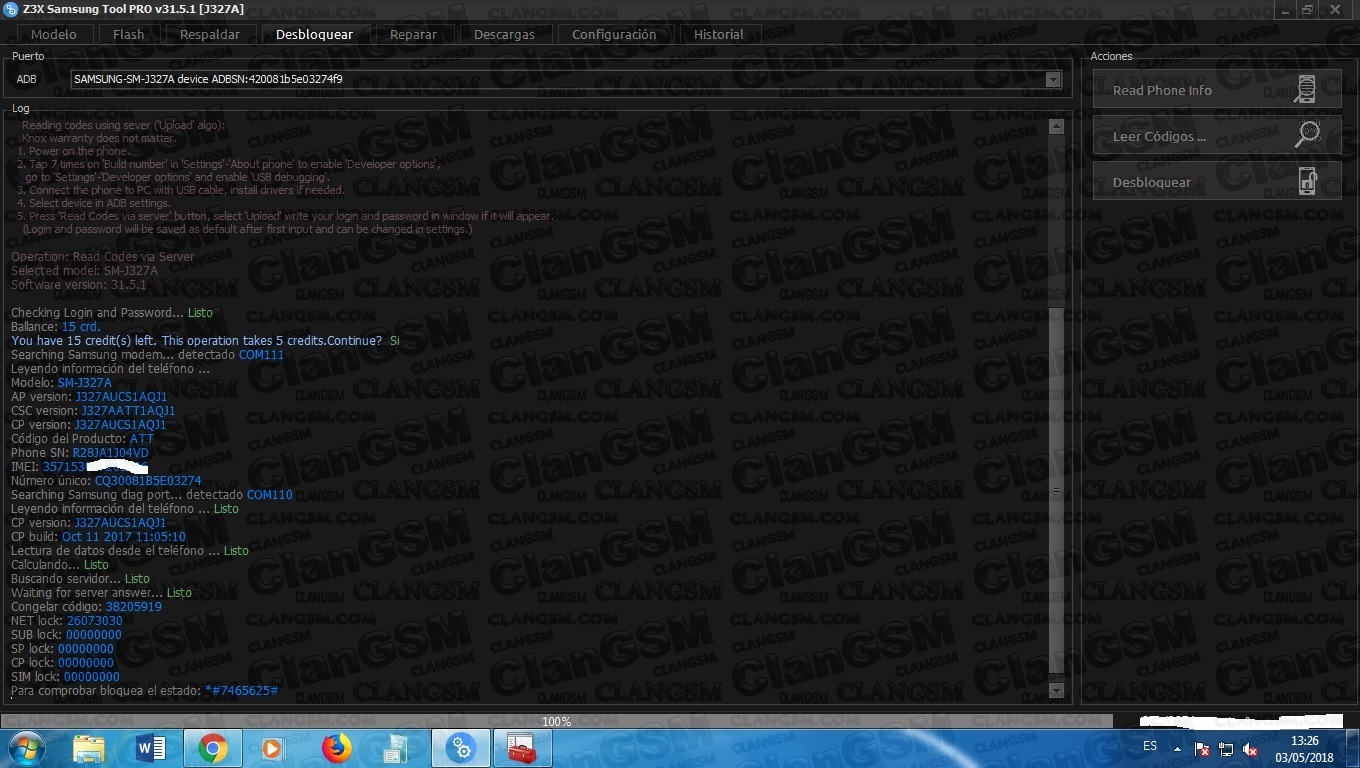Click the log scrollbar down arrow
This screenshot has height=768, width=1360.
click(x=1056, y=690)
